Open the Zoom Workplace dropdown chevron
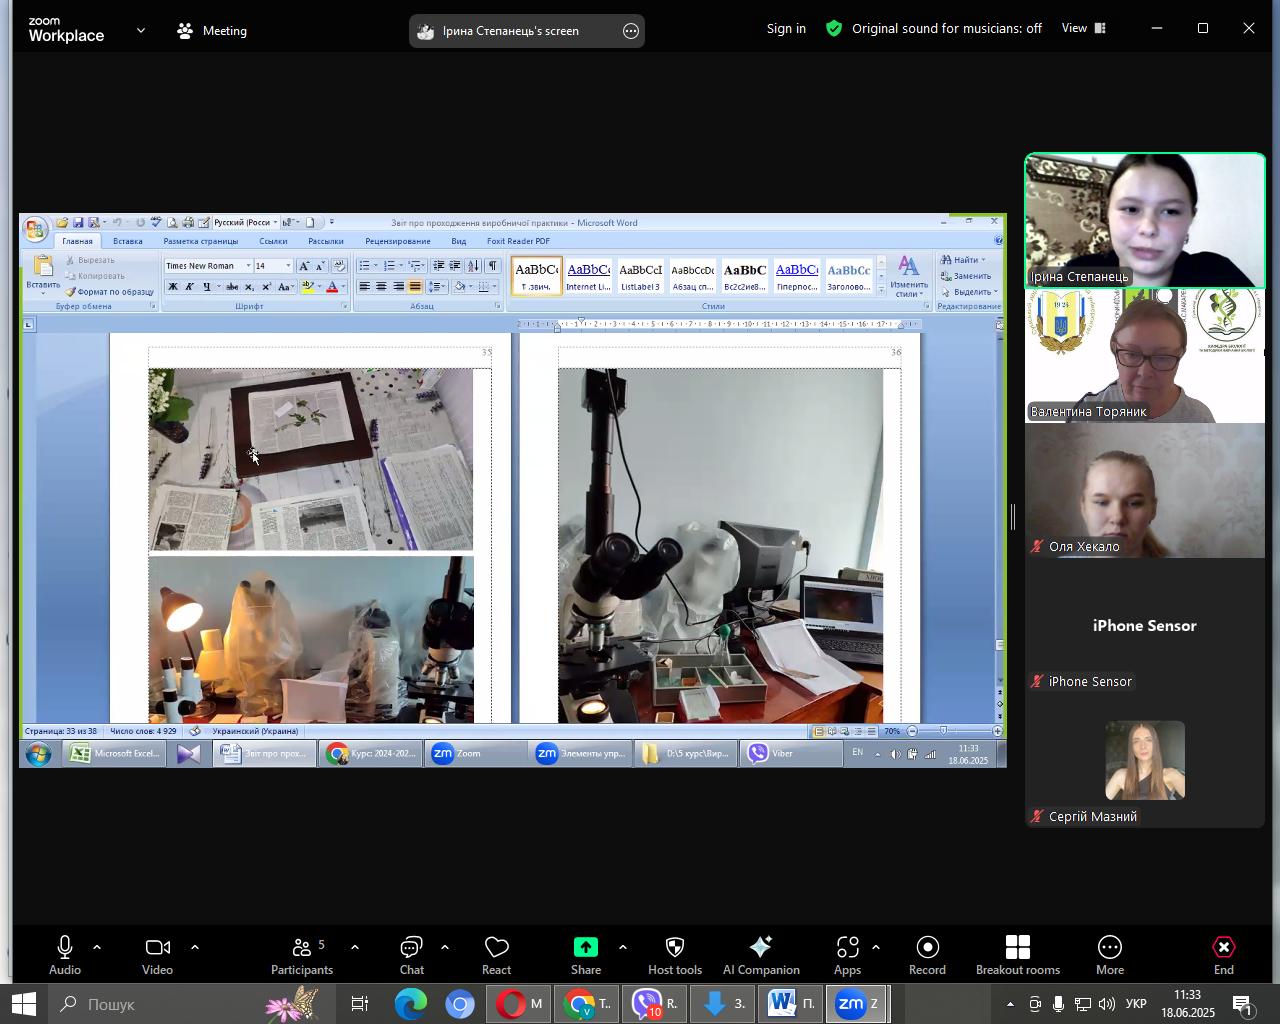Image resolution: width=1280 pixels, height=1024 pixels. coord(141,31)
